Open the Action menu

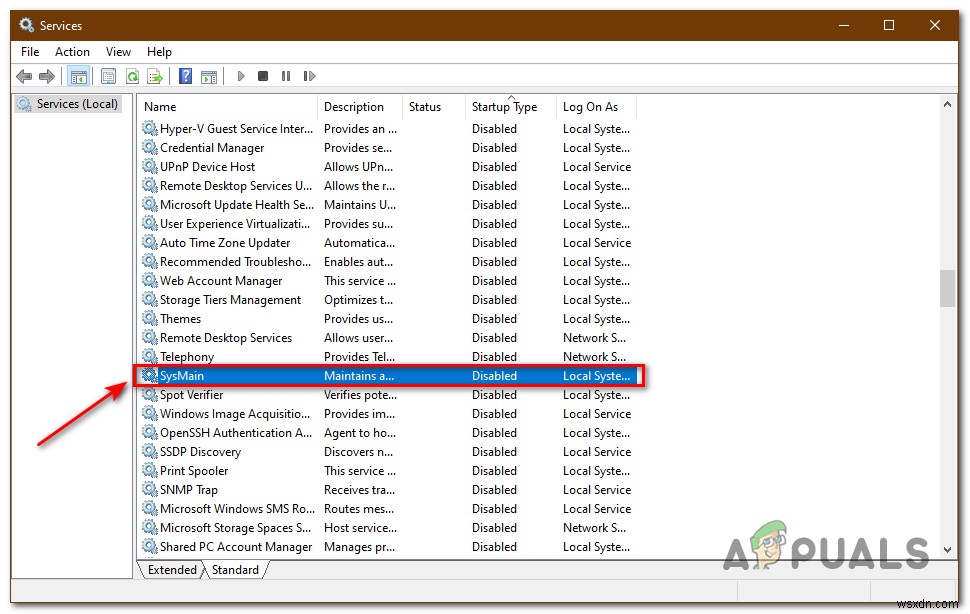pos(72,51)
